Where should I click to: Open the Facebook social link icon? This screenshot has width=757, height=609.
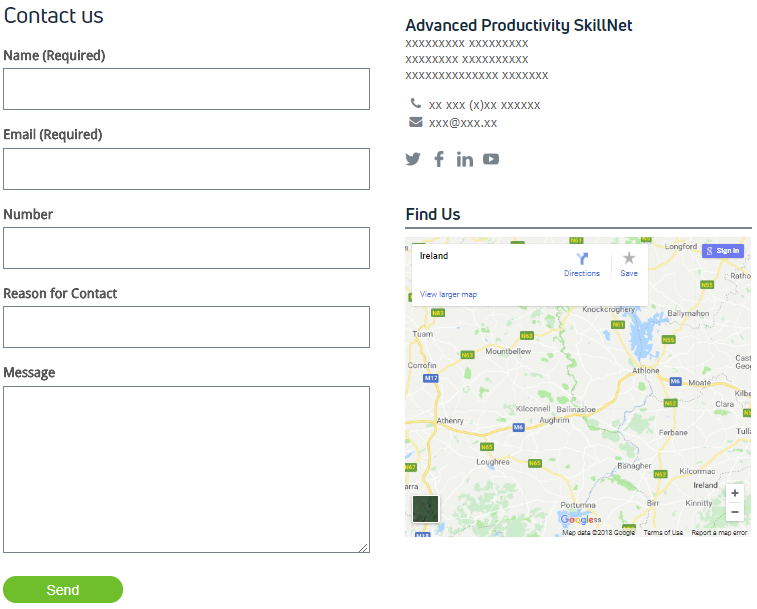click(439, 159)
